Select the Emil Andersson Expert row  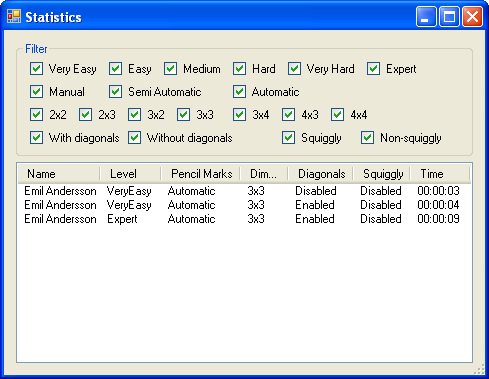pos(244,219)
